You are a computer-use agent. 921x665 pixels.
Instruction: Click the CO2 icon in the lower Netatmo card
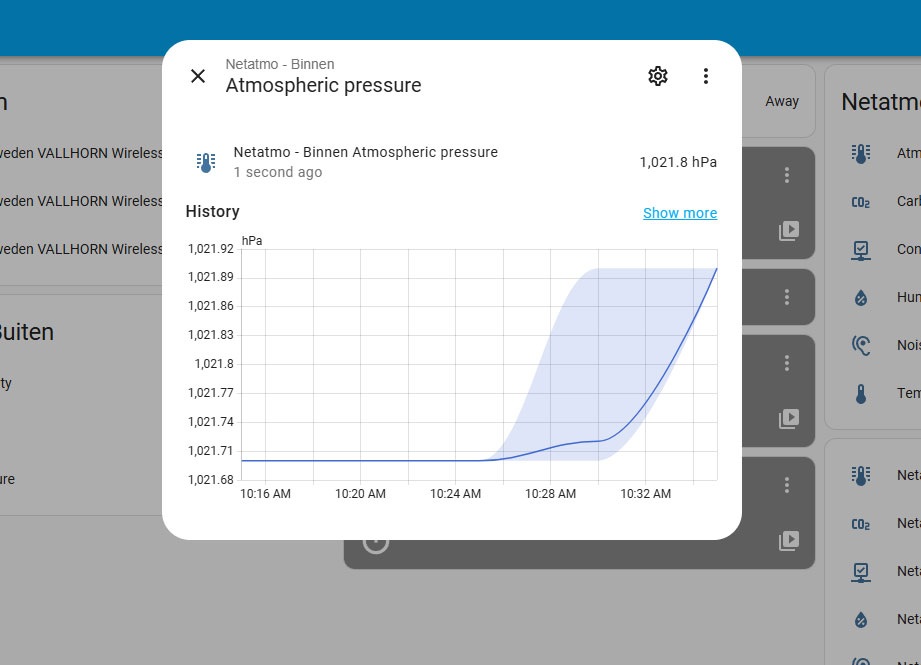tap(861, 524)
